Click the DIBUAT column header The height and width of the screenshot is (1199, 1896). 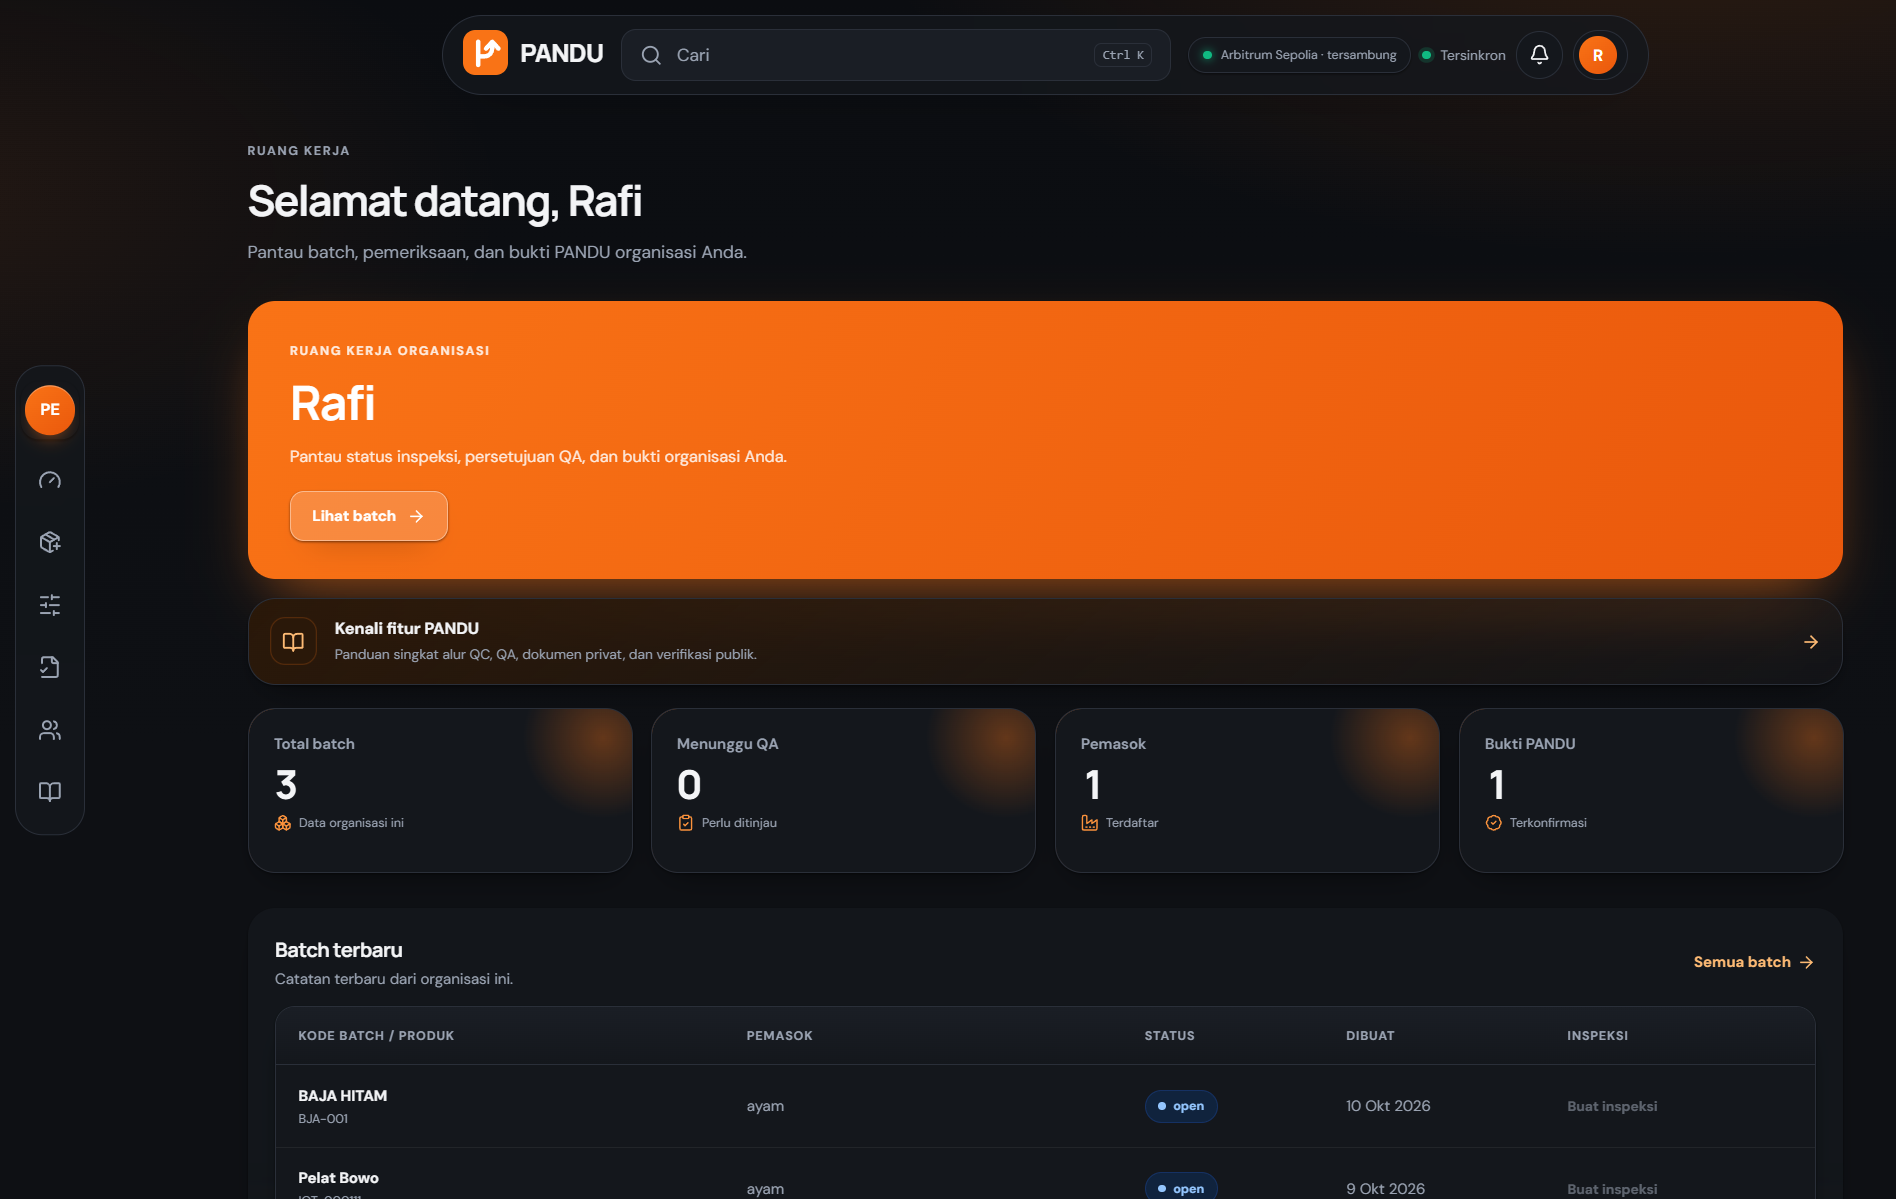pyautogui.click(x=1370, y=1036)
